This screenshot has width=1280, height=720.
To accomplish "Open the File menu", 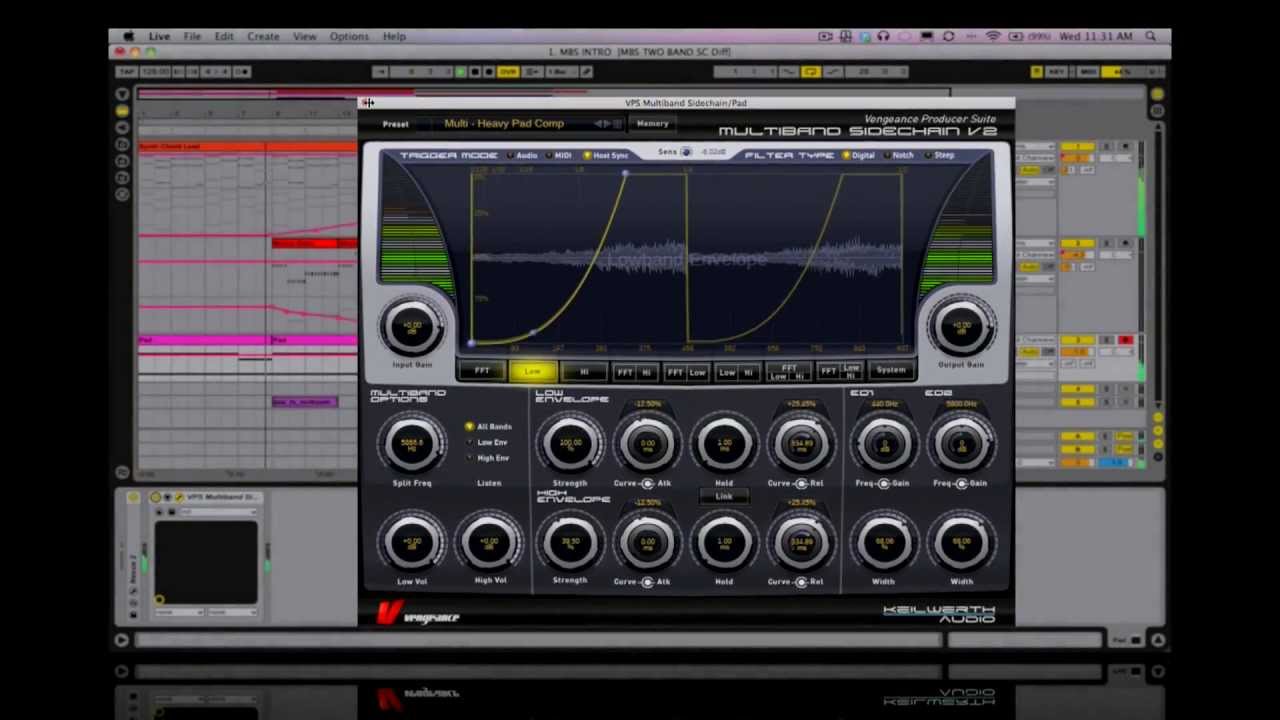I will (x=192, y=37).
